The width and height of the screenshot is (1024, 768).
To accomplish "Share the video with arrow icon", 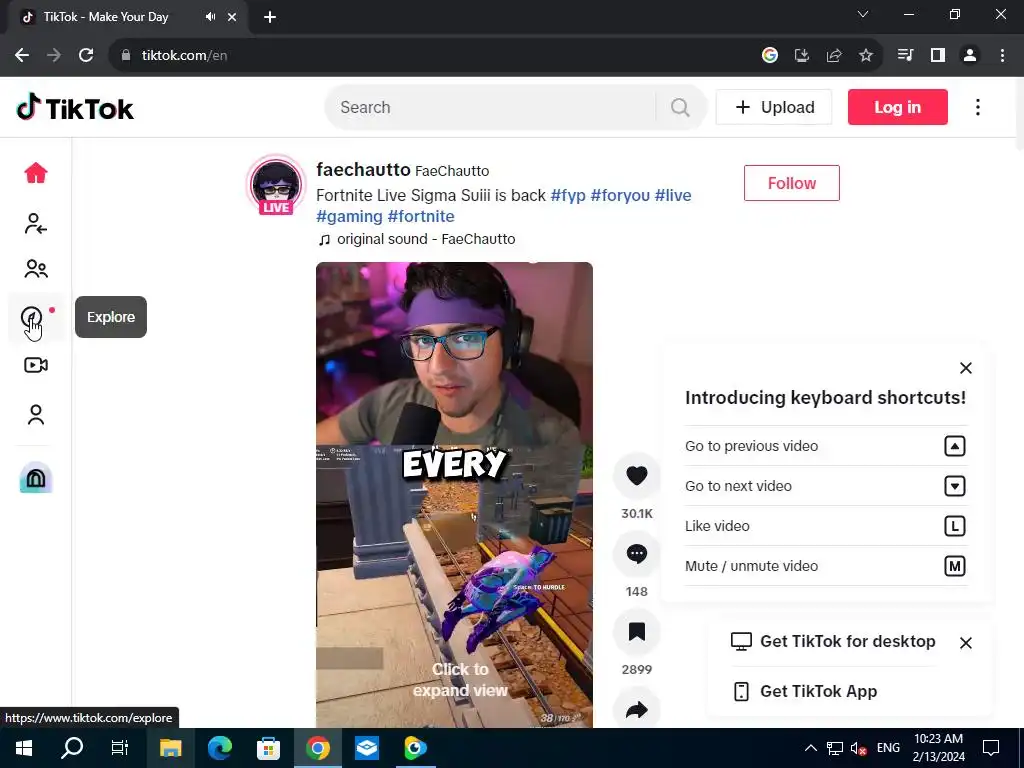I will click(637, 709).
